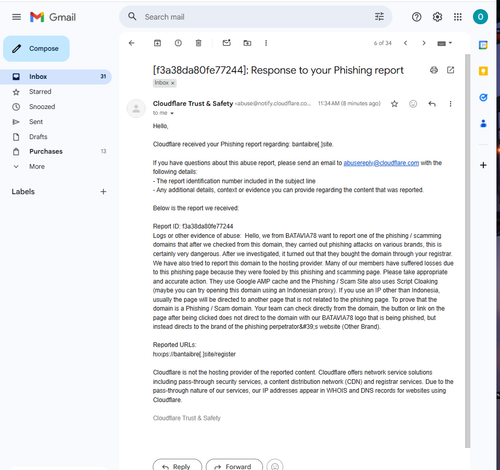Star the Cloudflare message
500x470 pixels.
pyautogui.click(x=394, y=104)
